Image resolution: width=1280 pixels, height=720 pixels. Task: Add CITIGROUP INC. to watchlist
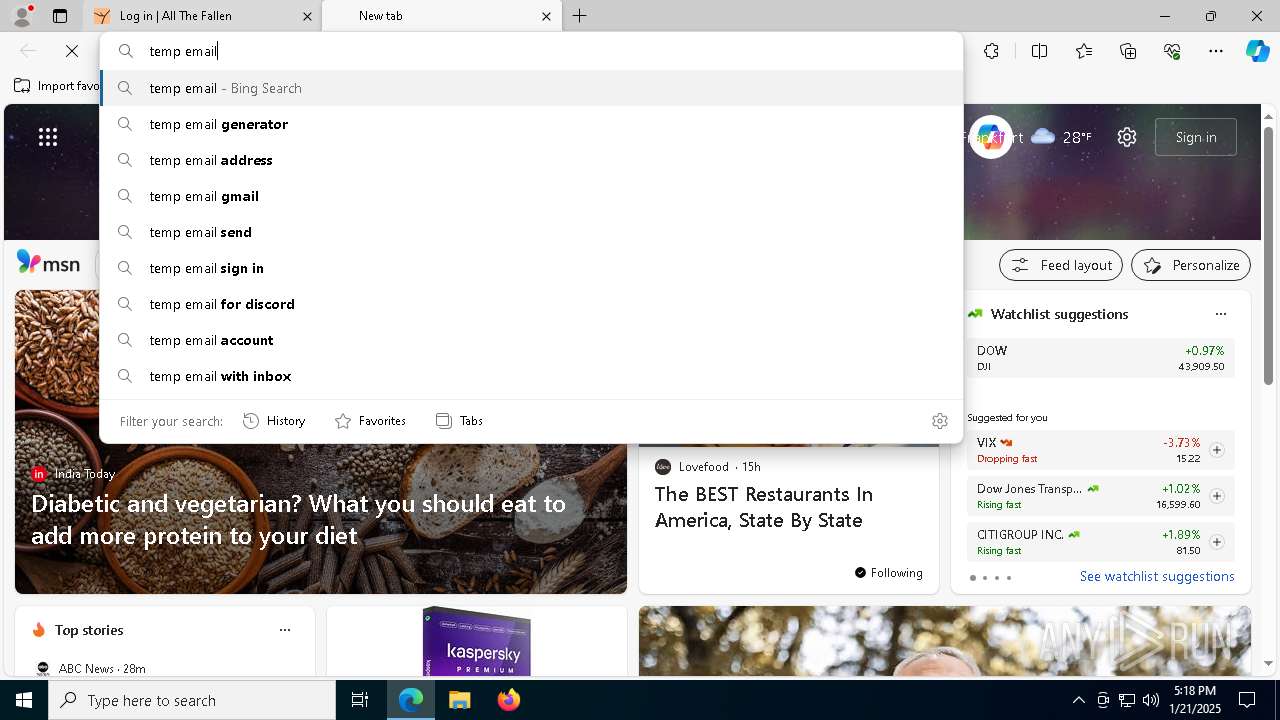1216,542
